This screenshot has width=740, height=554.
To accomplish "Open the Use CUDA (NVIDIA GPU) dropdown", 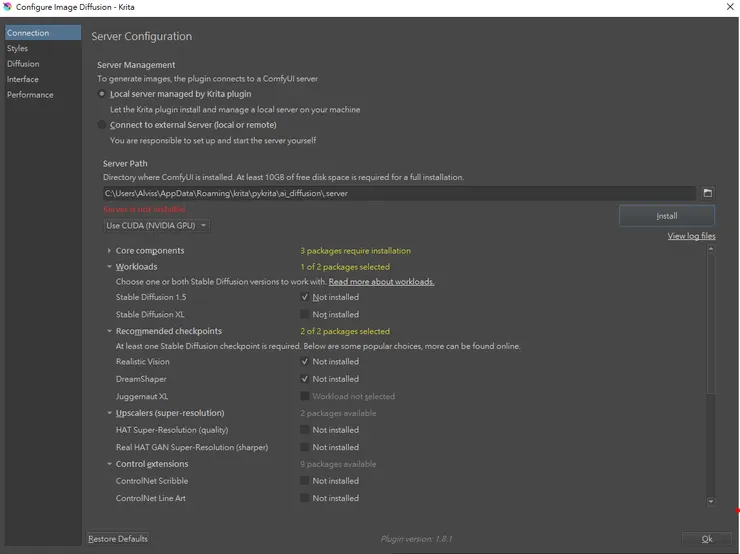I will [157, 226].
